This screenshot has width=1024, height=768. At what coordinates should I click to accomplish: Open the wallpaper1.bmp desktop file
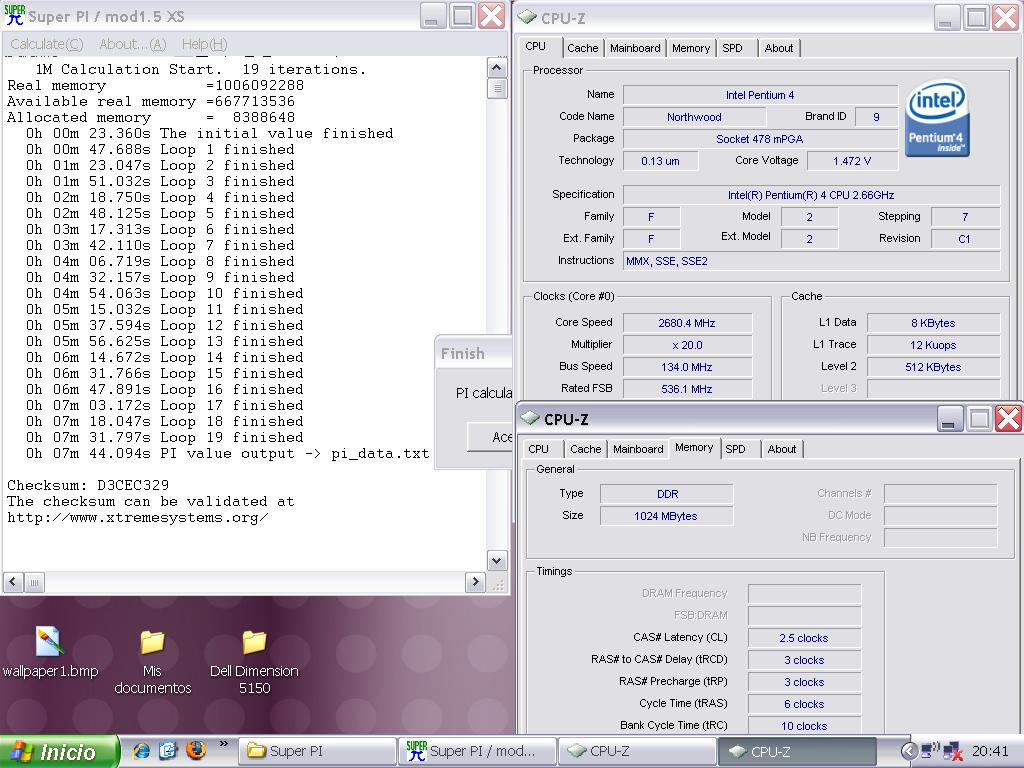point(50,652)
